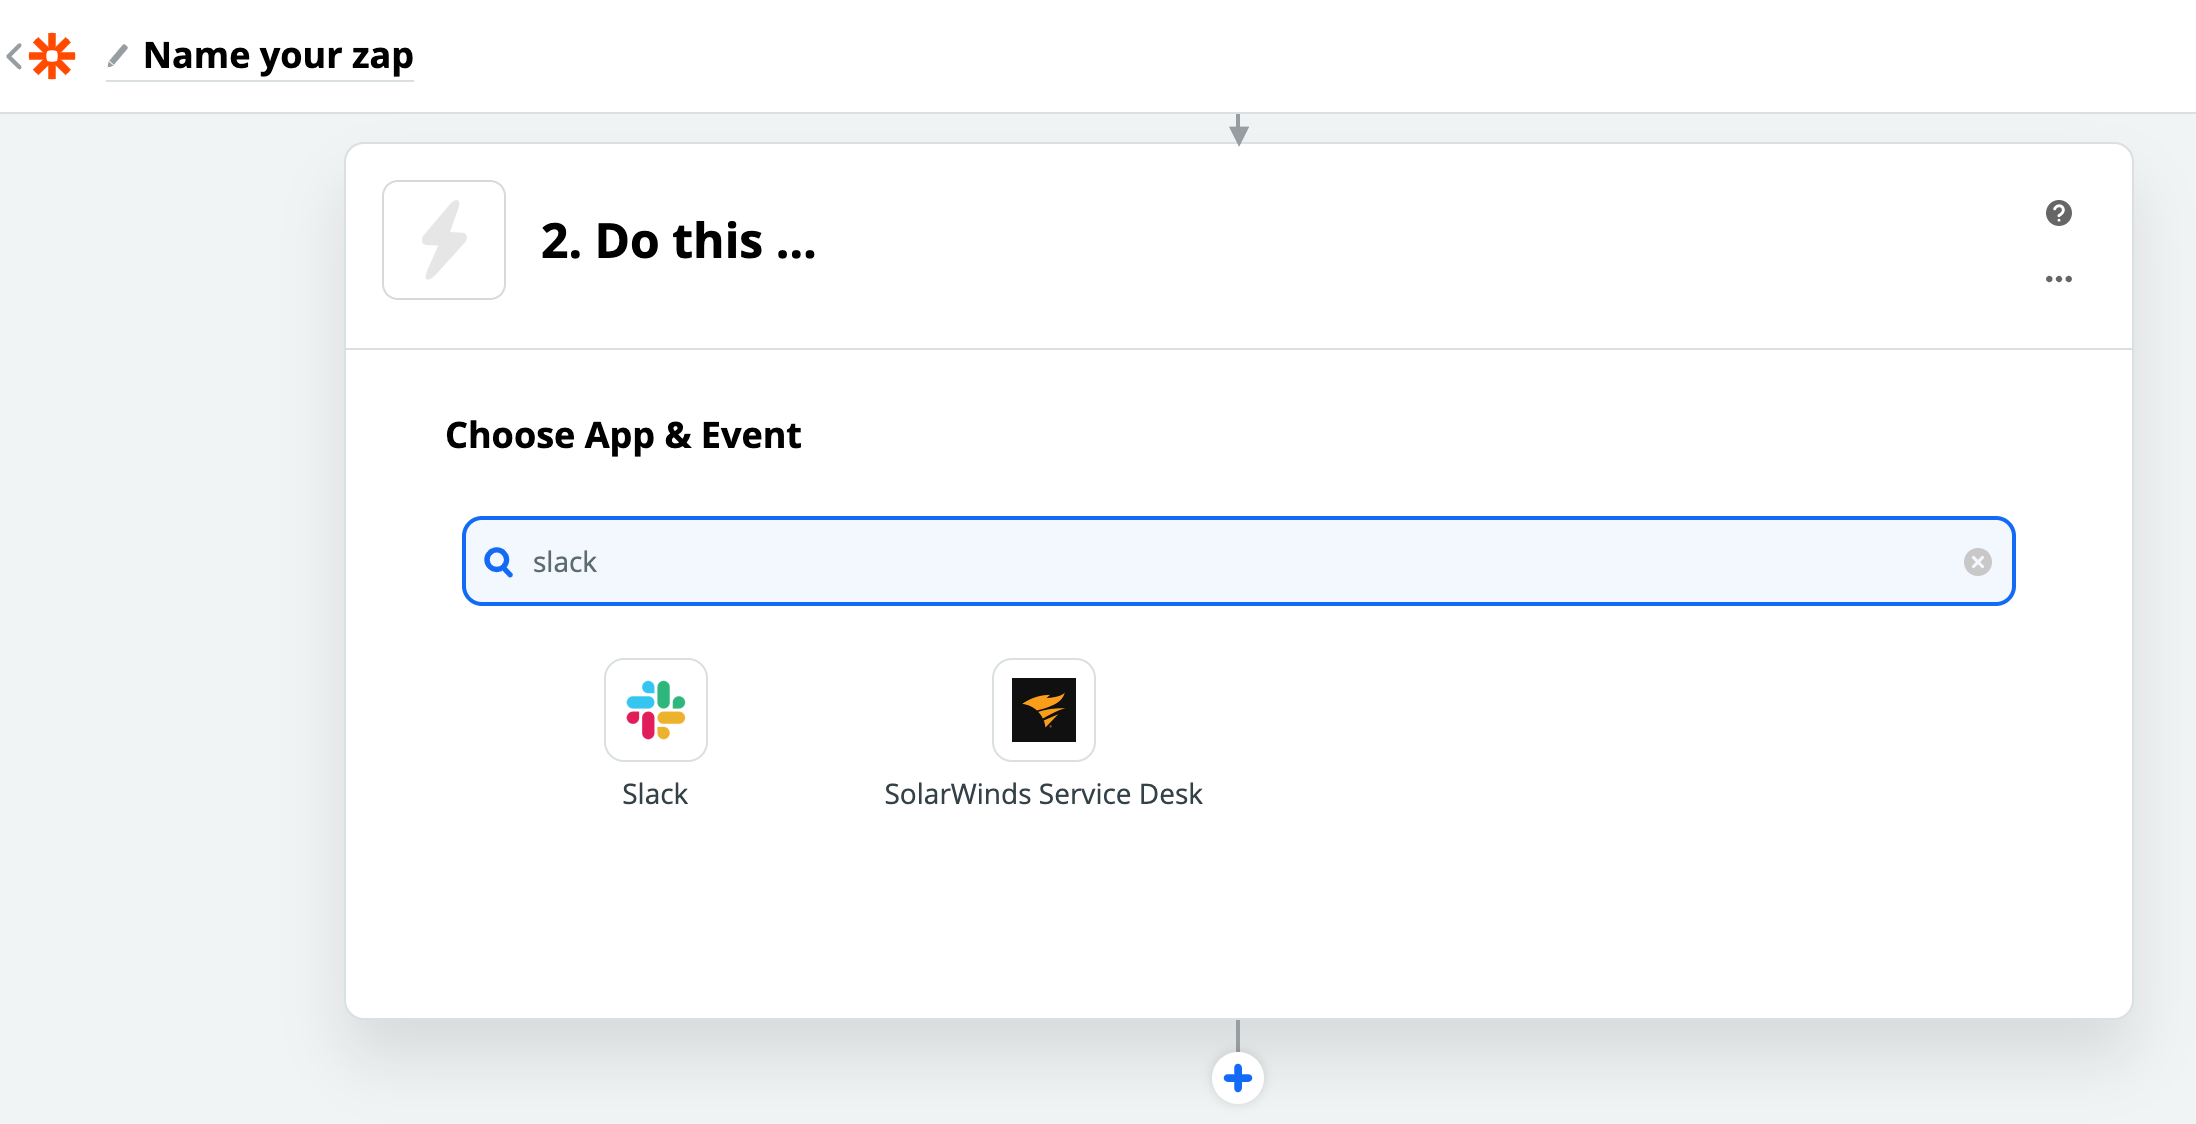The height and width of the screenshot is (1124, 2196).
Task: Focus the app search field containing "slack"
Action: pyautogui.click(x=1200, y=562)
